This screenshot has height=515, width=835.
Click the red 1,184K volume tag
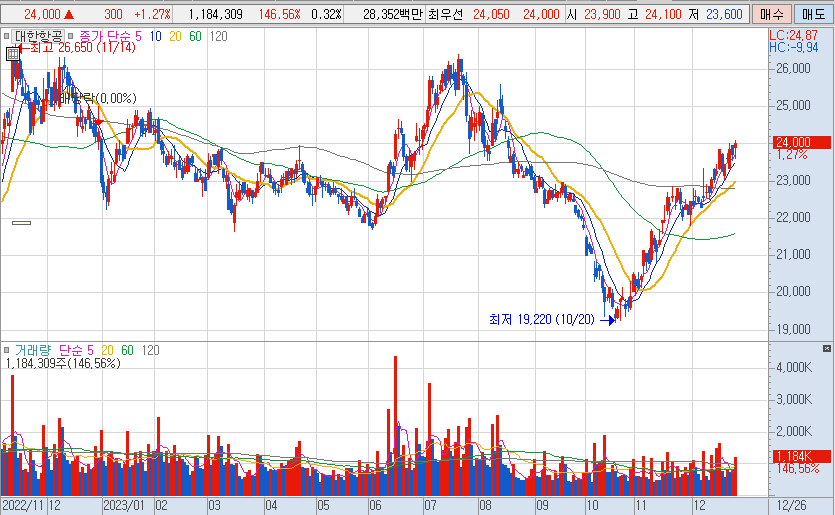click(801, 456)
